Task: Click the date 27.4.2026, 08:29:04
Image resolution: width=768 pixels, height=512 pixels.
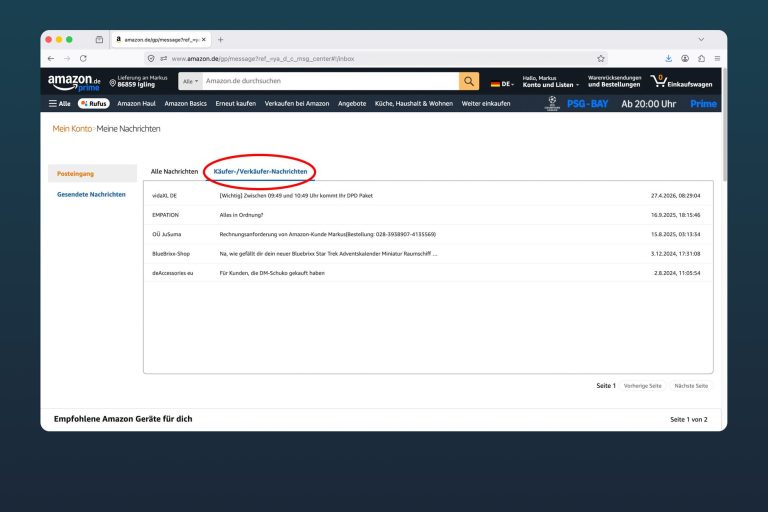Action: pos(675,195)
